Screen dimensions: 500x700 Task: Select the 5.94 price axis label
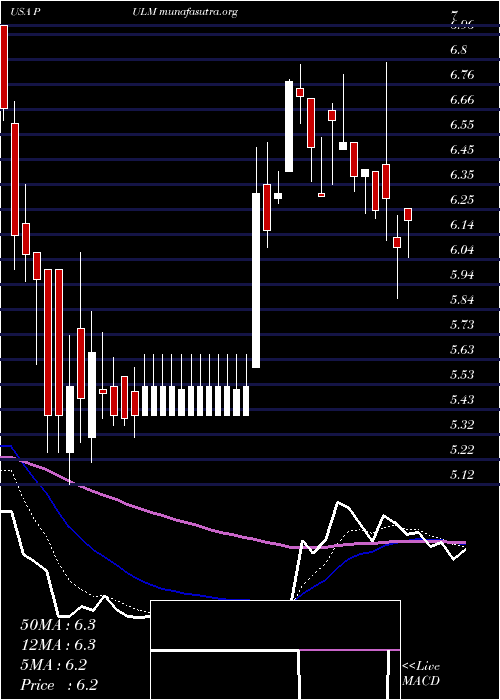(462, 275)
